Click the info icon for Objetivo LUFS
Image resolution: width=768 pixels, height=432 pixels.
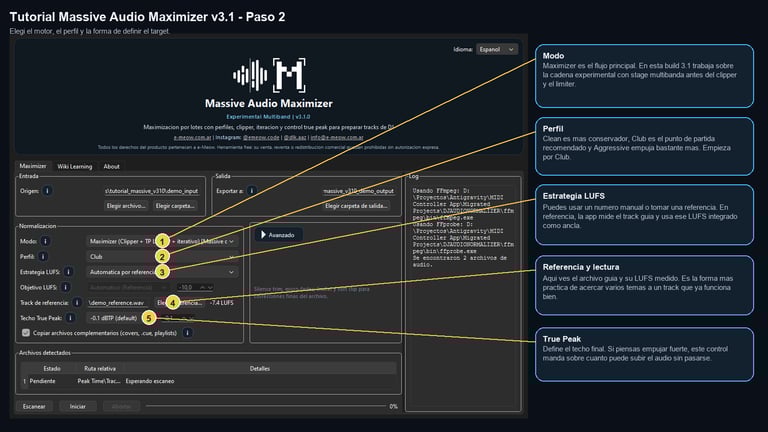tap(65, 287)
